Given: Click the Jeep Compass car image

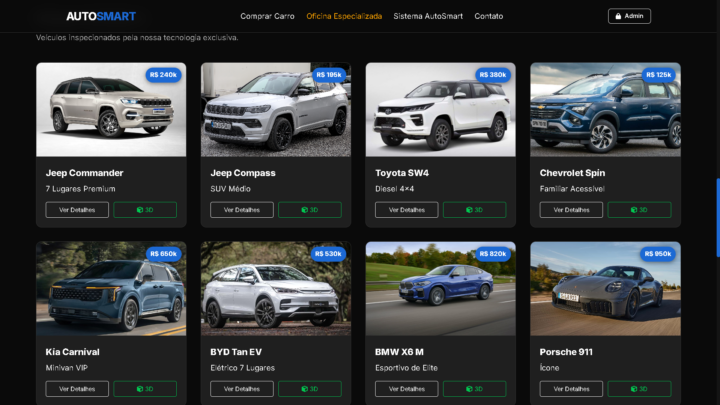Looking at the screenshot, I should coord(275,110).
